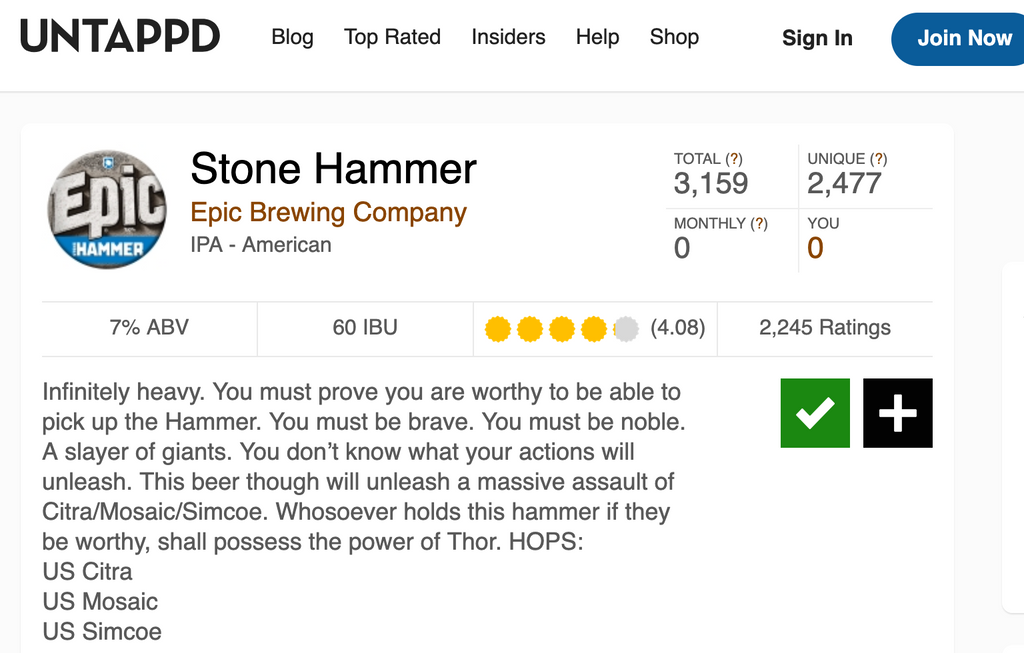Go to the Top Rated page
Image resolution: width=1024 pixels, height=653 pixels.
[x=392, y=37]
